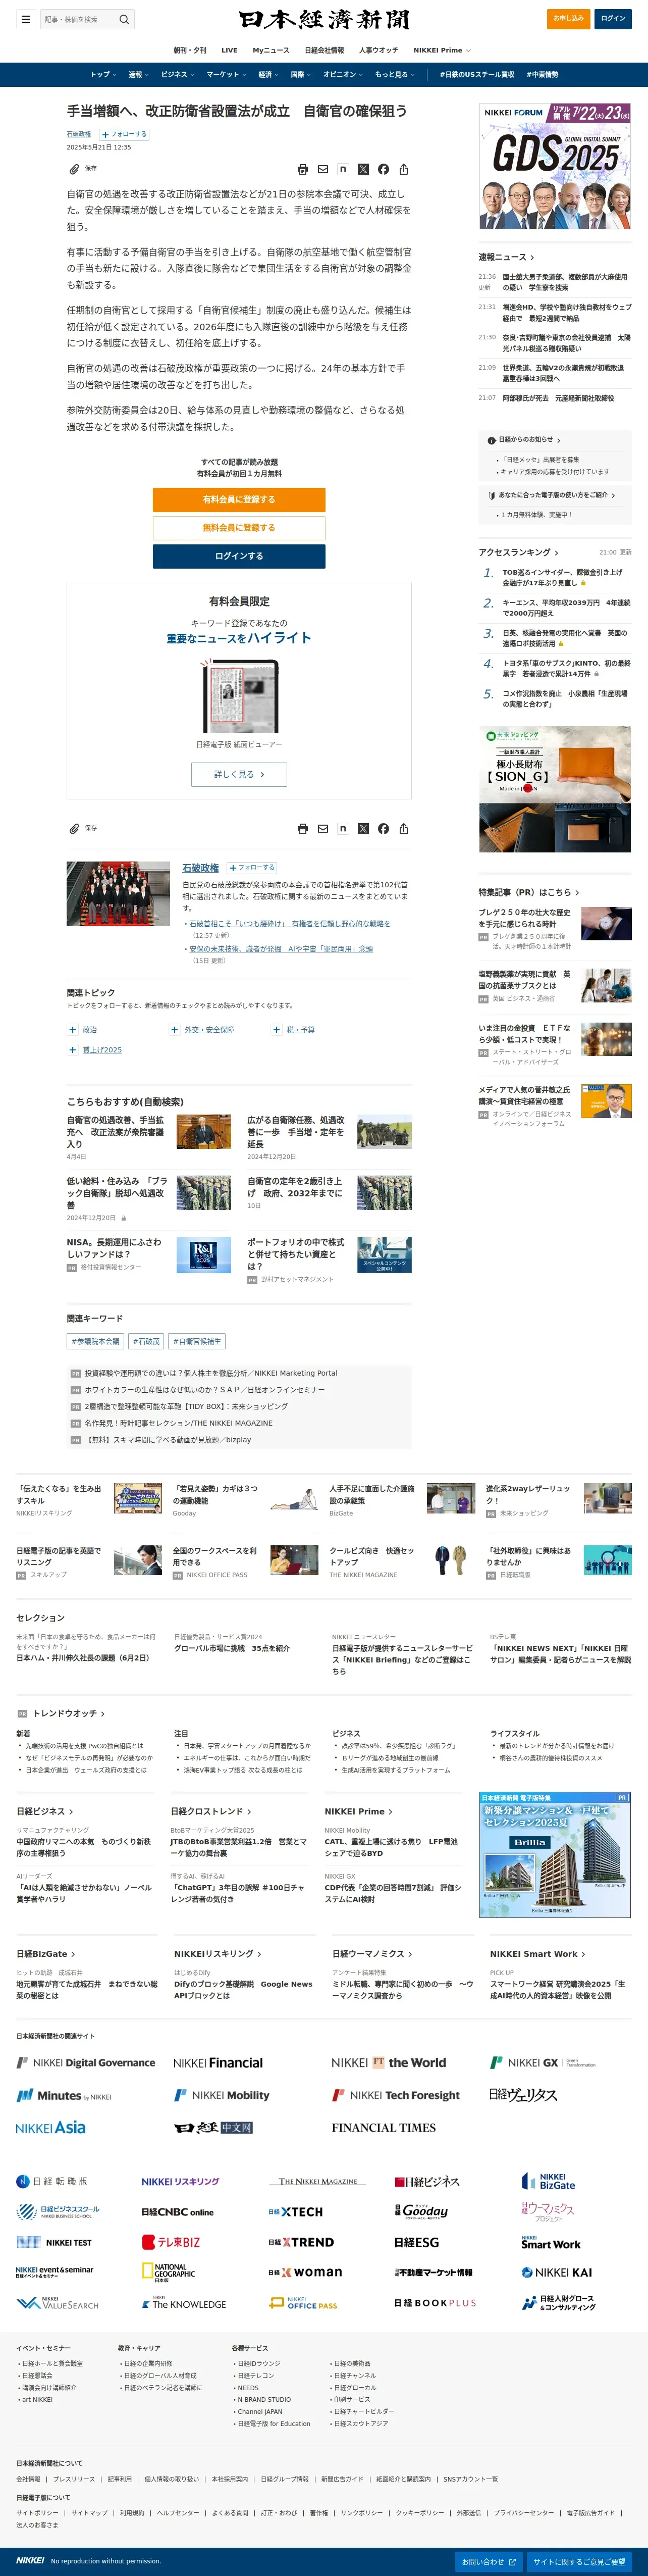
Task: Open the 極小長財布 SION_G wallet ad
Action: (555, 789)
